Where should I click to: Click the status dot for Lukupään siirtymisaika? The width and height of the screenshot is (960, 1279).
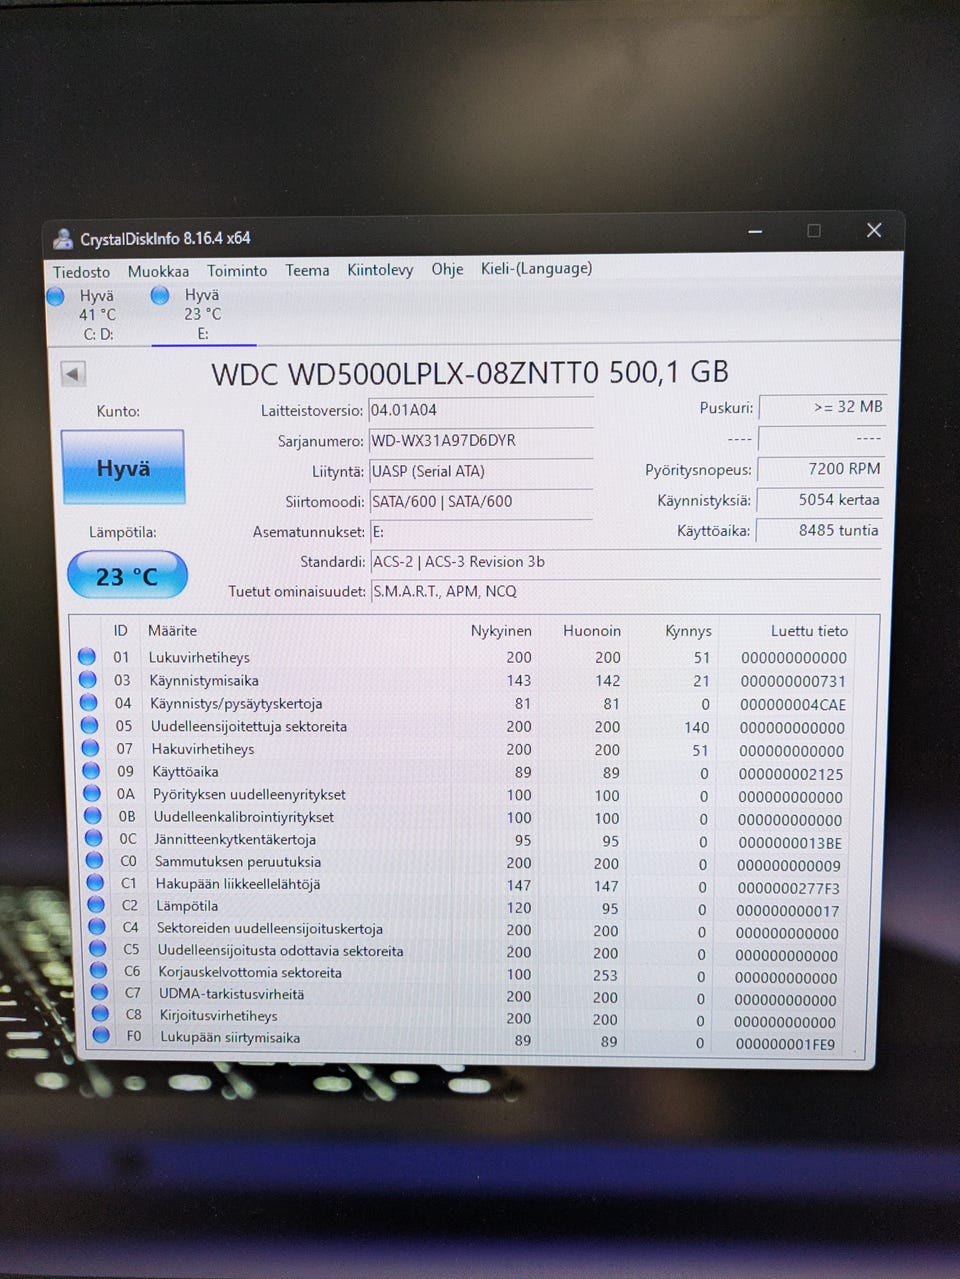coord(101,1036)
